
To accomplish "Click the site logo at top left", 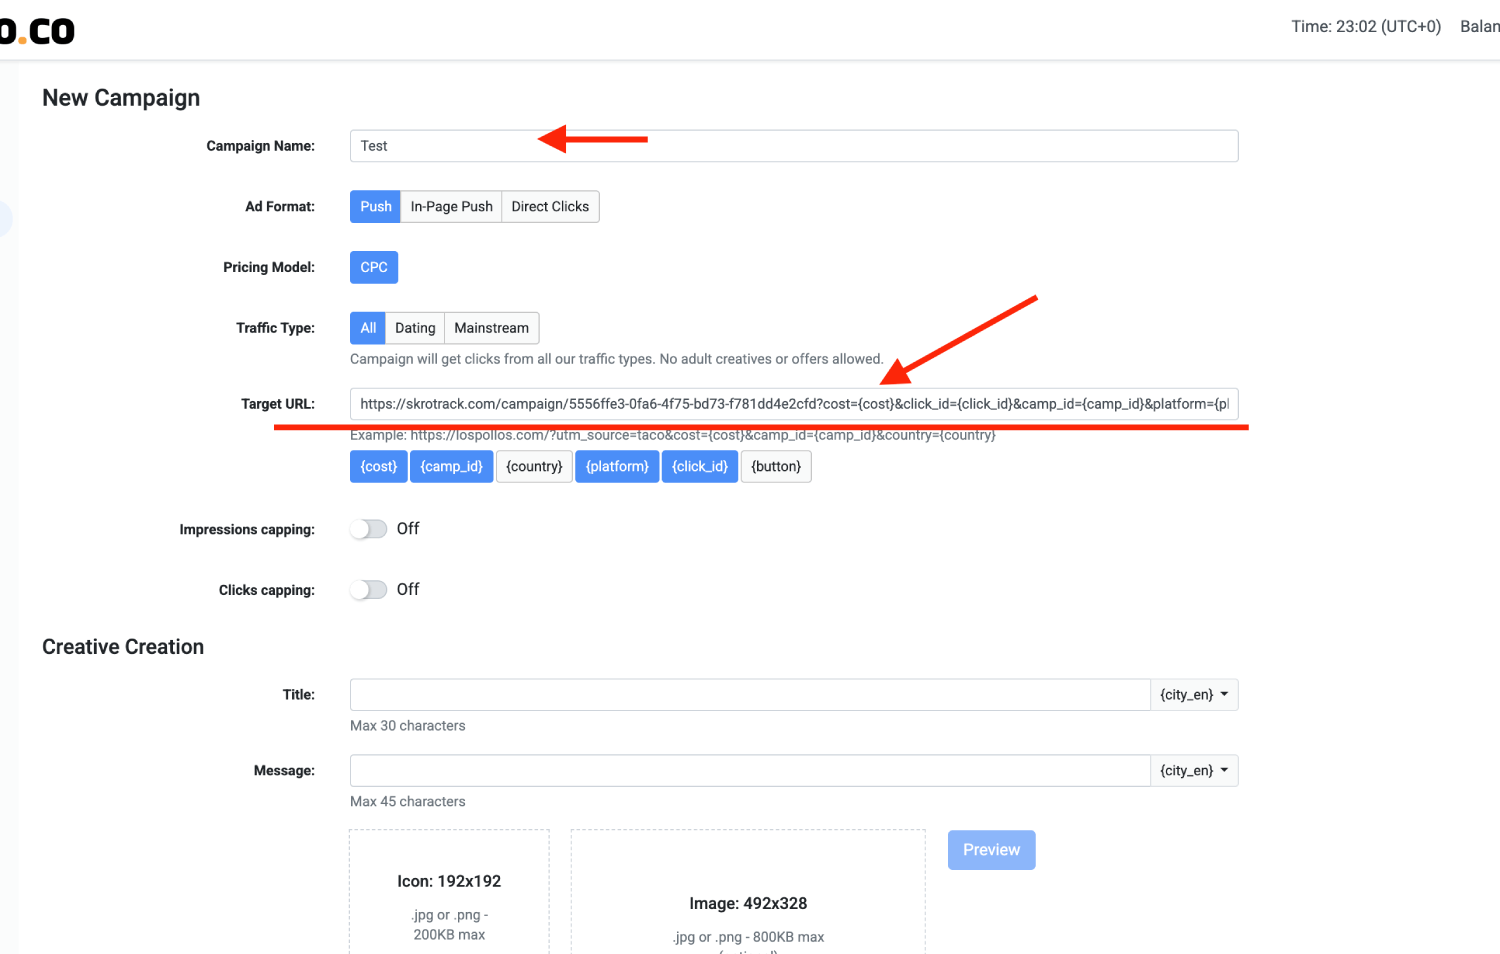I will click(x=37, y=31).
